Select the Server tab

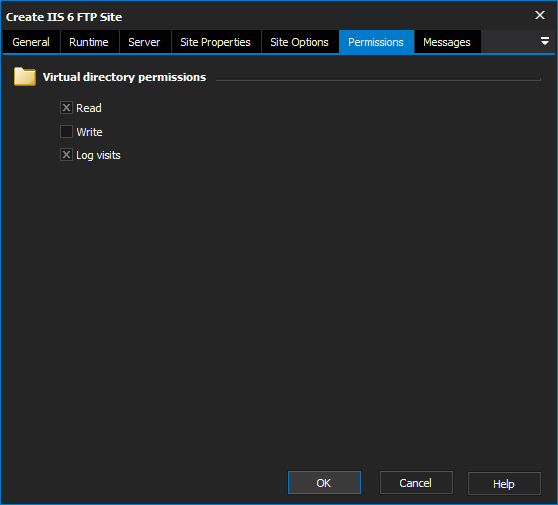point(144,42)
